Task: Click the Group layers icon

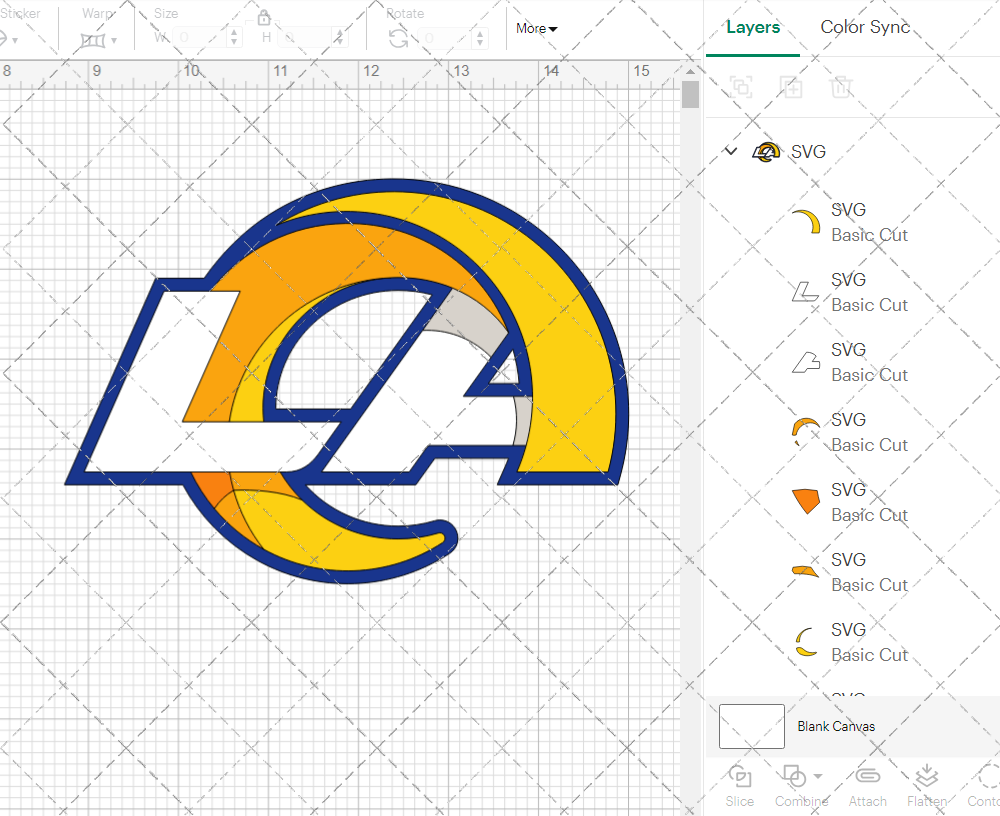Action: coord(741,86)
